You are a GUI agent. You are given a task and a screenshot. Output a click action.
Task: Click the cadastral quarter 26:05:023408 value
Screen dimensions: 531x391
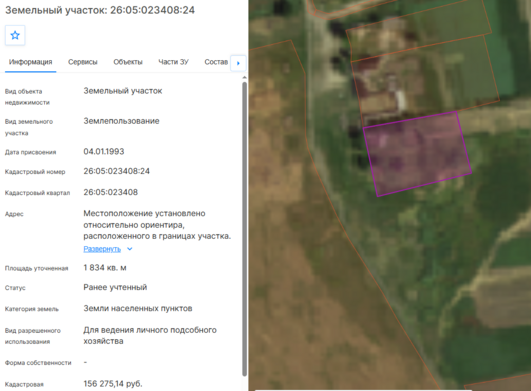click(111, 192)
